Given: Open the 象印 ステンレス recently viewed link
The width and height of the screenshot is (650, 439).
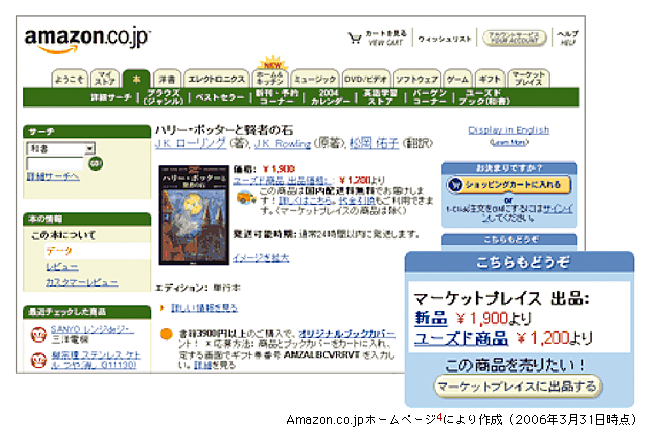Looking at the screenshot, I should pyautogui.click(x=95, y=359).
